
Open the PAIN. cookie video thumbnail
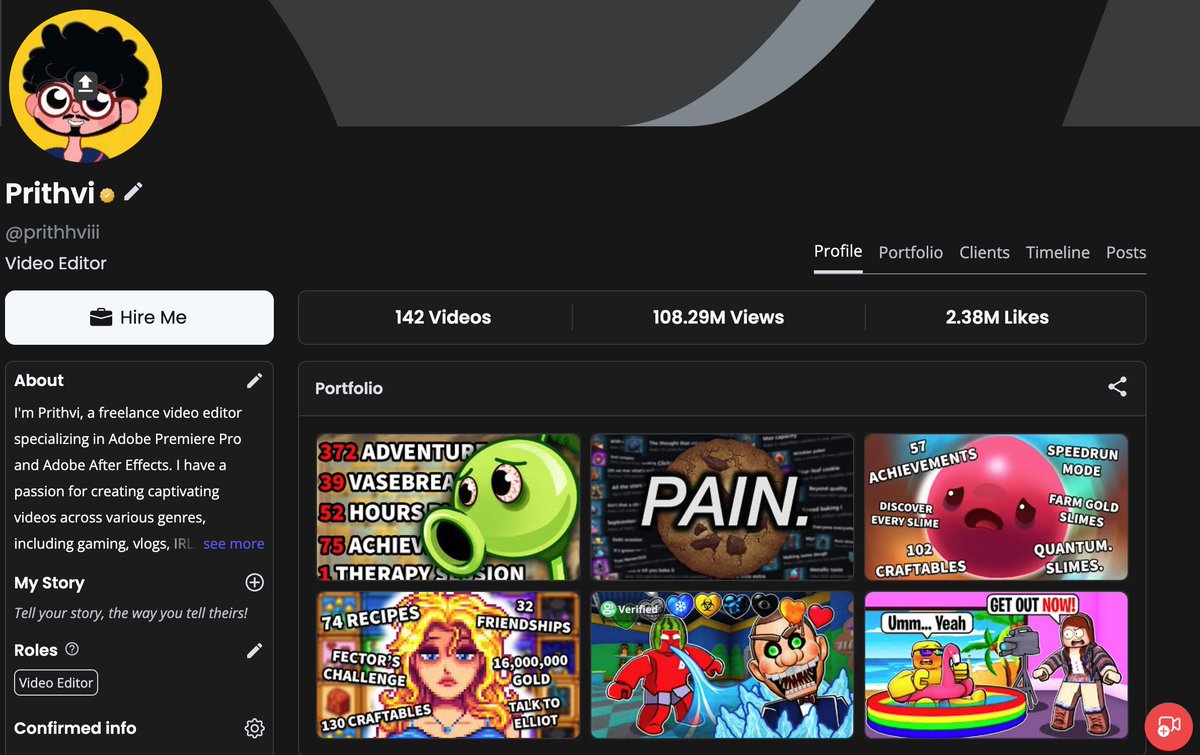pyautogui.click(x=722, y=507)
